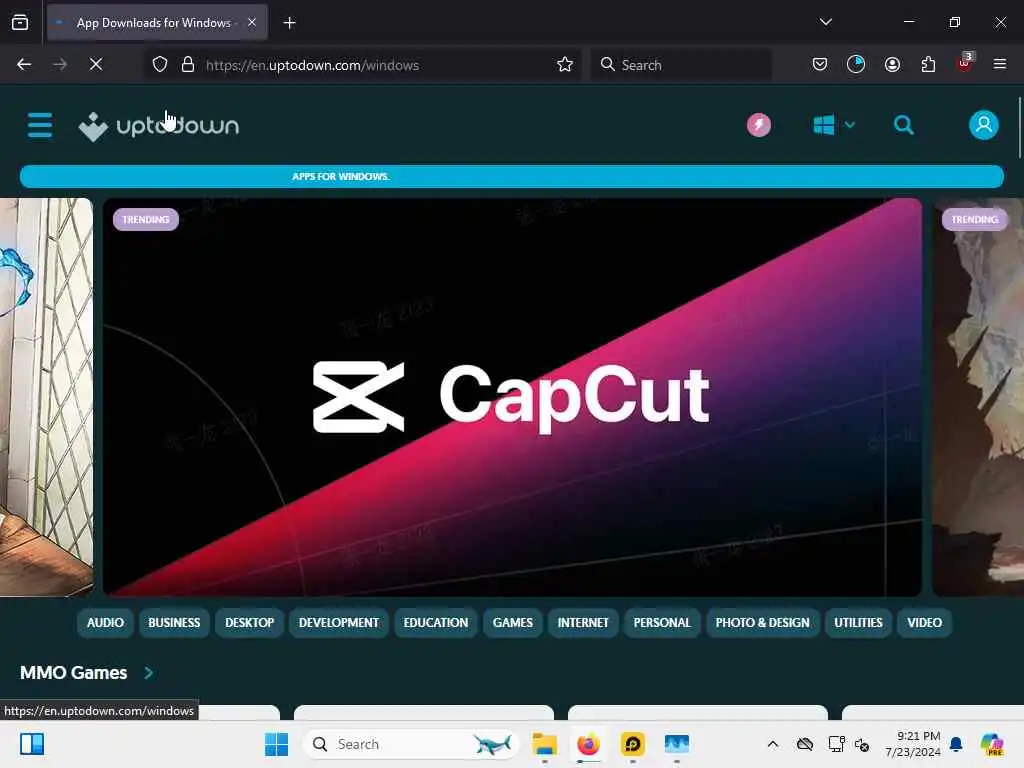1024x768 pixels.
Task: Open the Firefox application menu
Action: pyautogui.click(x=999, y=64)
